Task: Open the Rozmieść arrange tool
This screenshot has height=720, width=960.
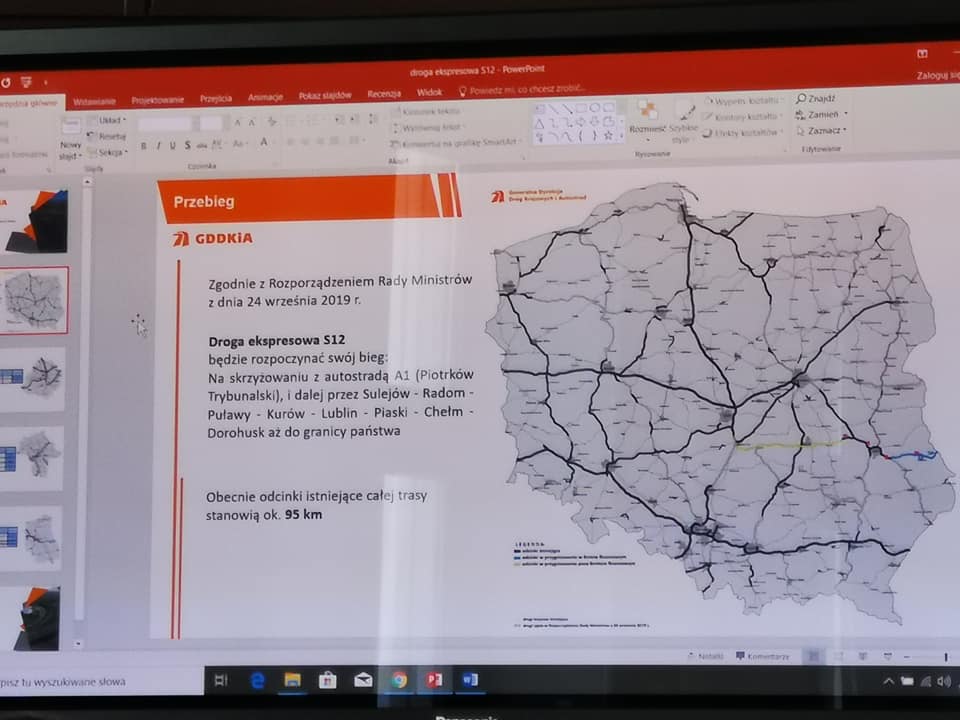Action: click(647, 119)
